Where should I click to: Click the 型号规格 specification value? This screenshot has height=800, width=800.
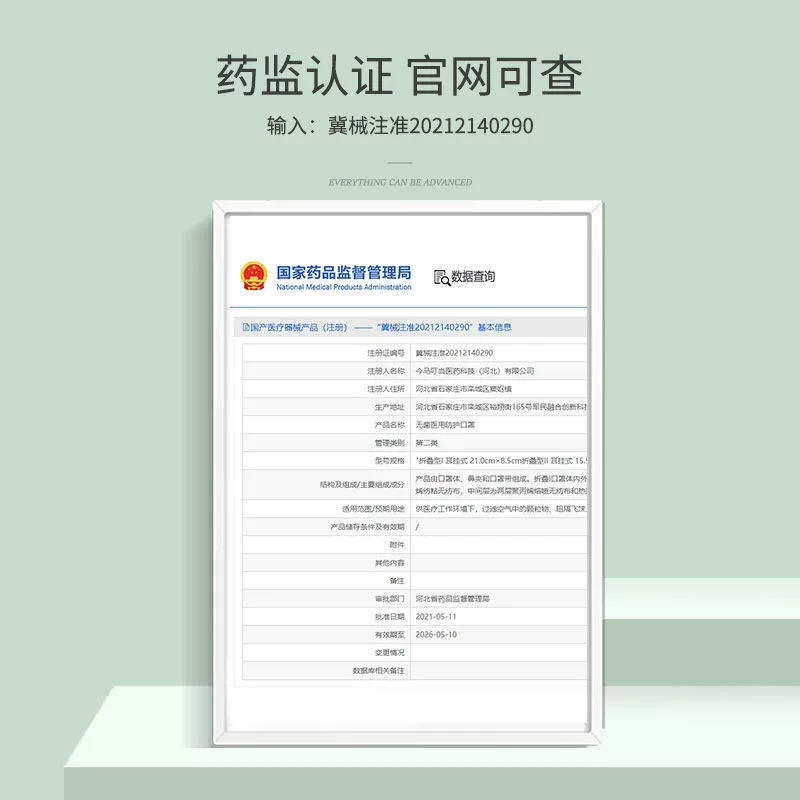point(500,460)
